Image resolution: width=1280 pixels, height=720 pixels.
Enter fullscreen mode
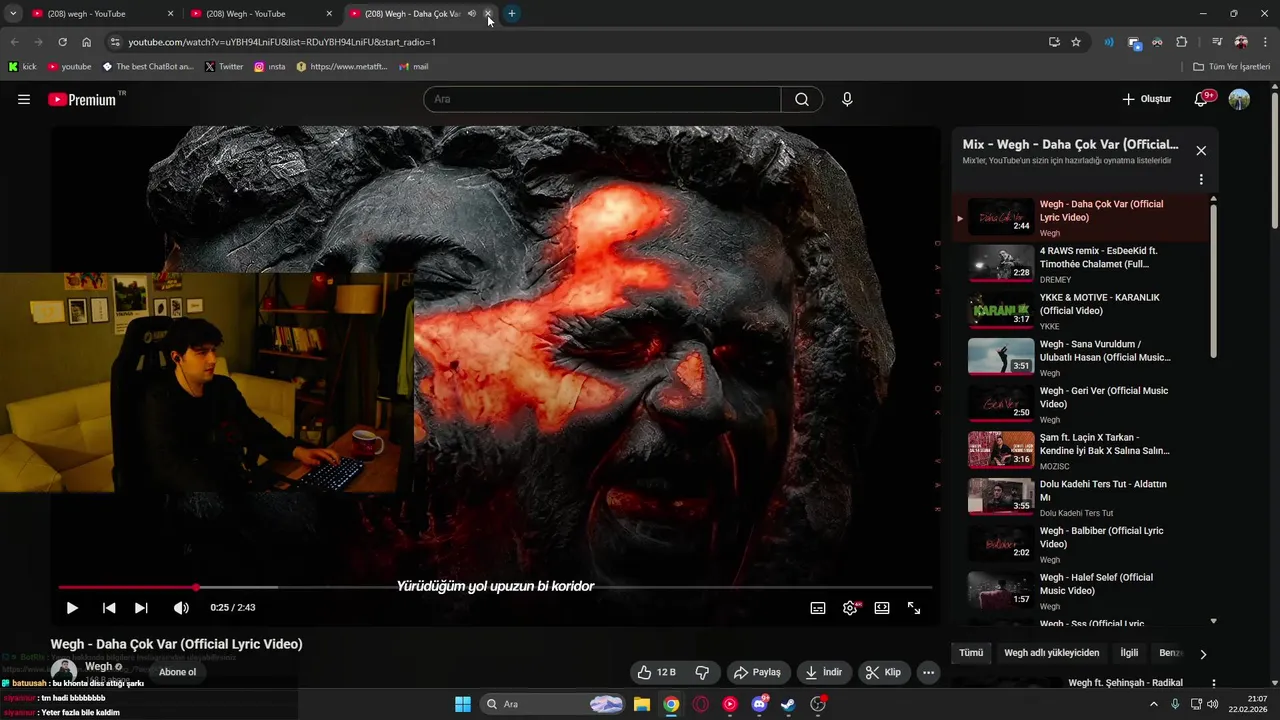click(914, 608)
